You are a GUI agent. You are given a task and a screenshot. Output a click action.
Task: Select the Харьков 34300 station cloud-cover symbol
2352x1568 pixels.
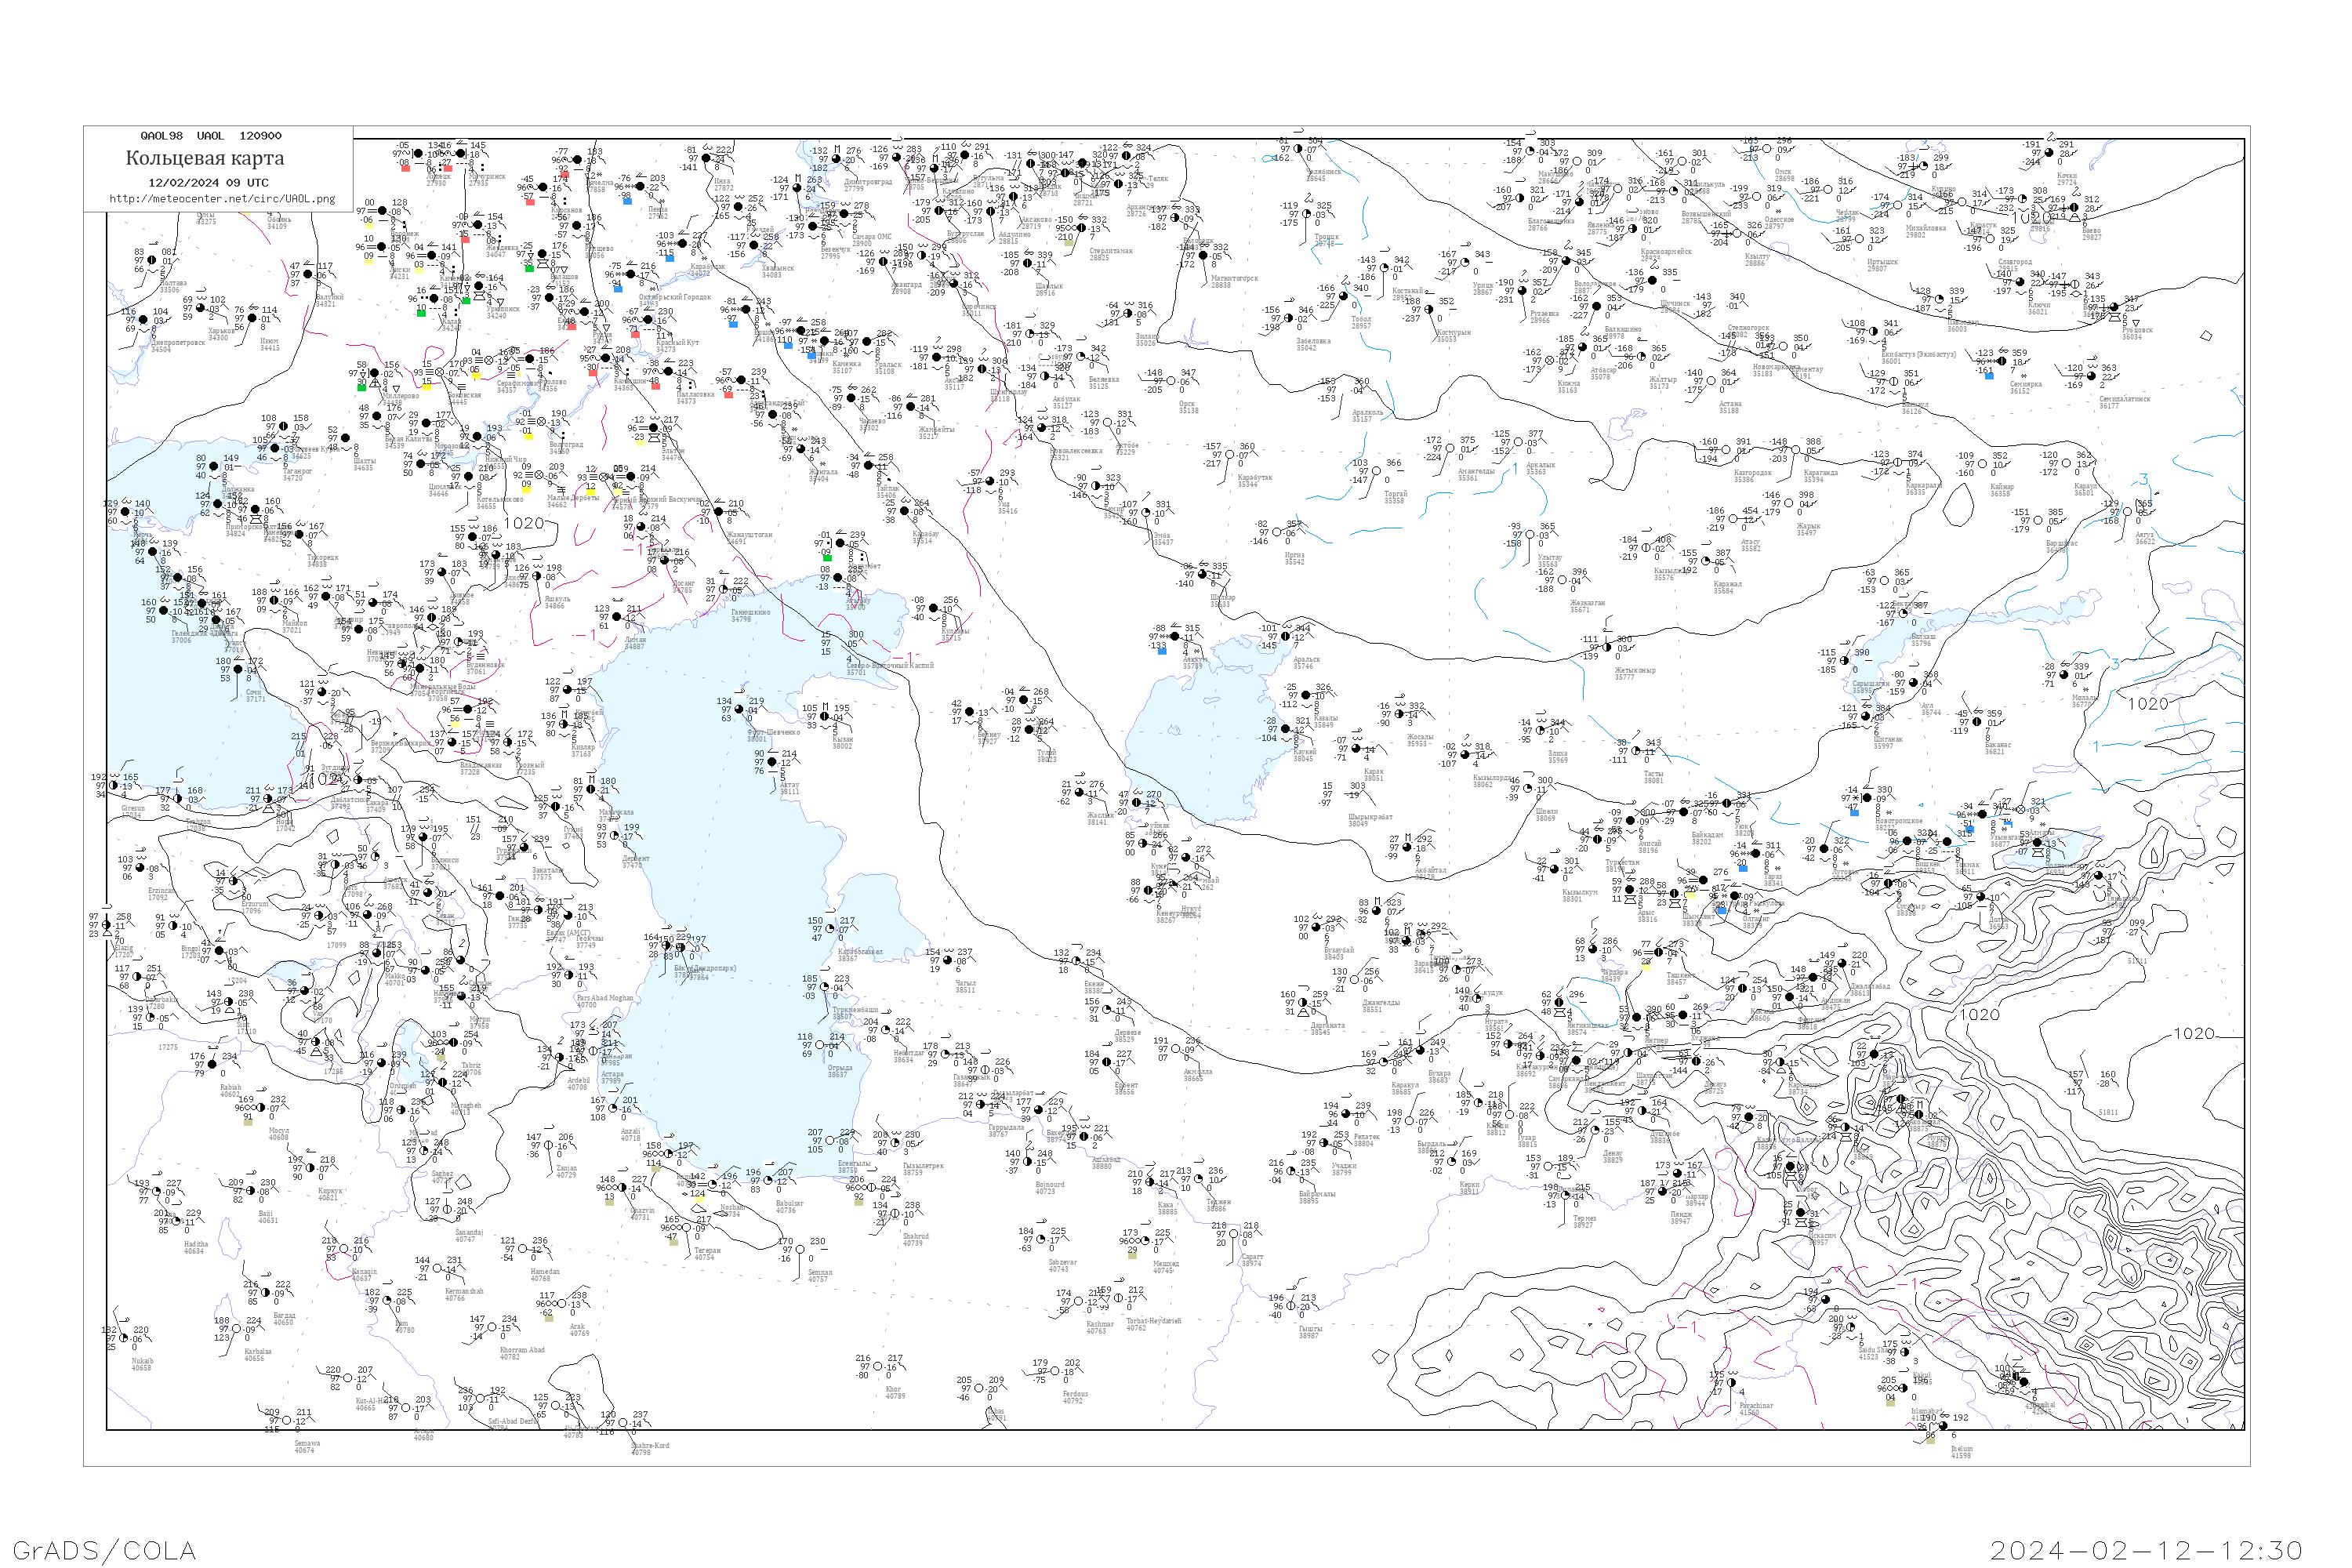(200, 308)
